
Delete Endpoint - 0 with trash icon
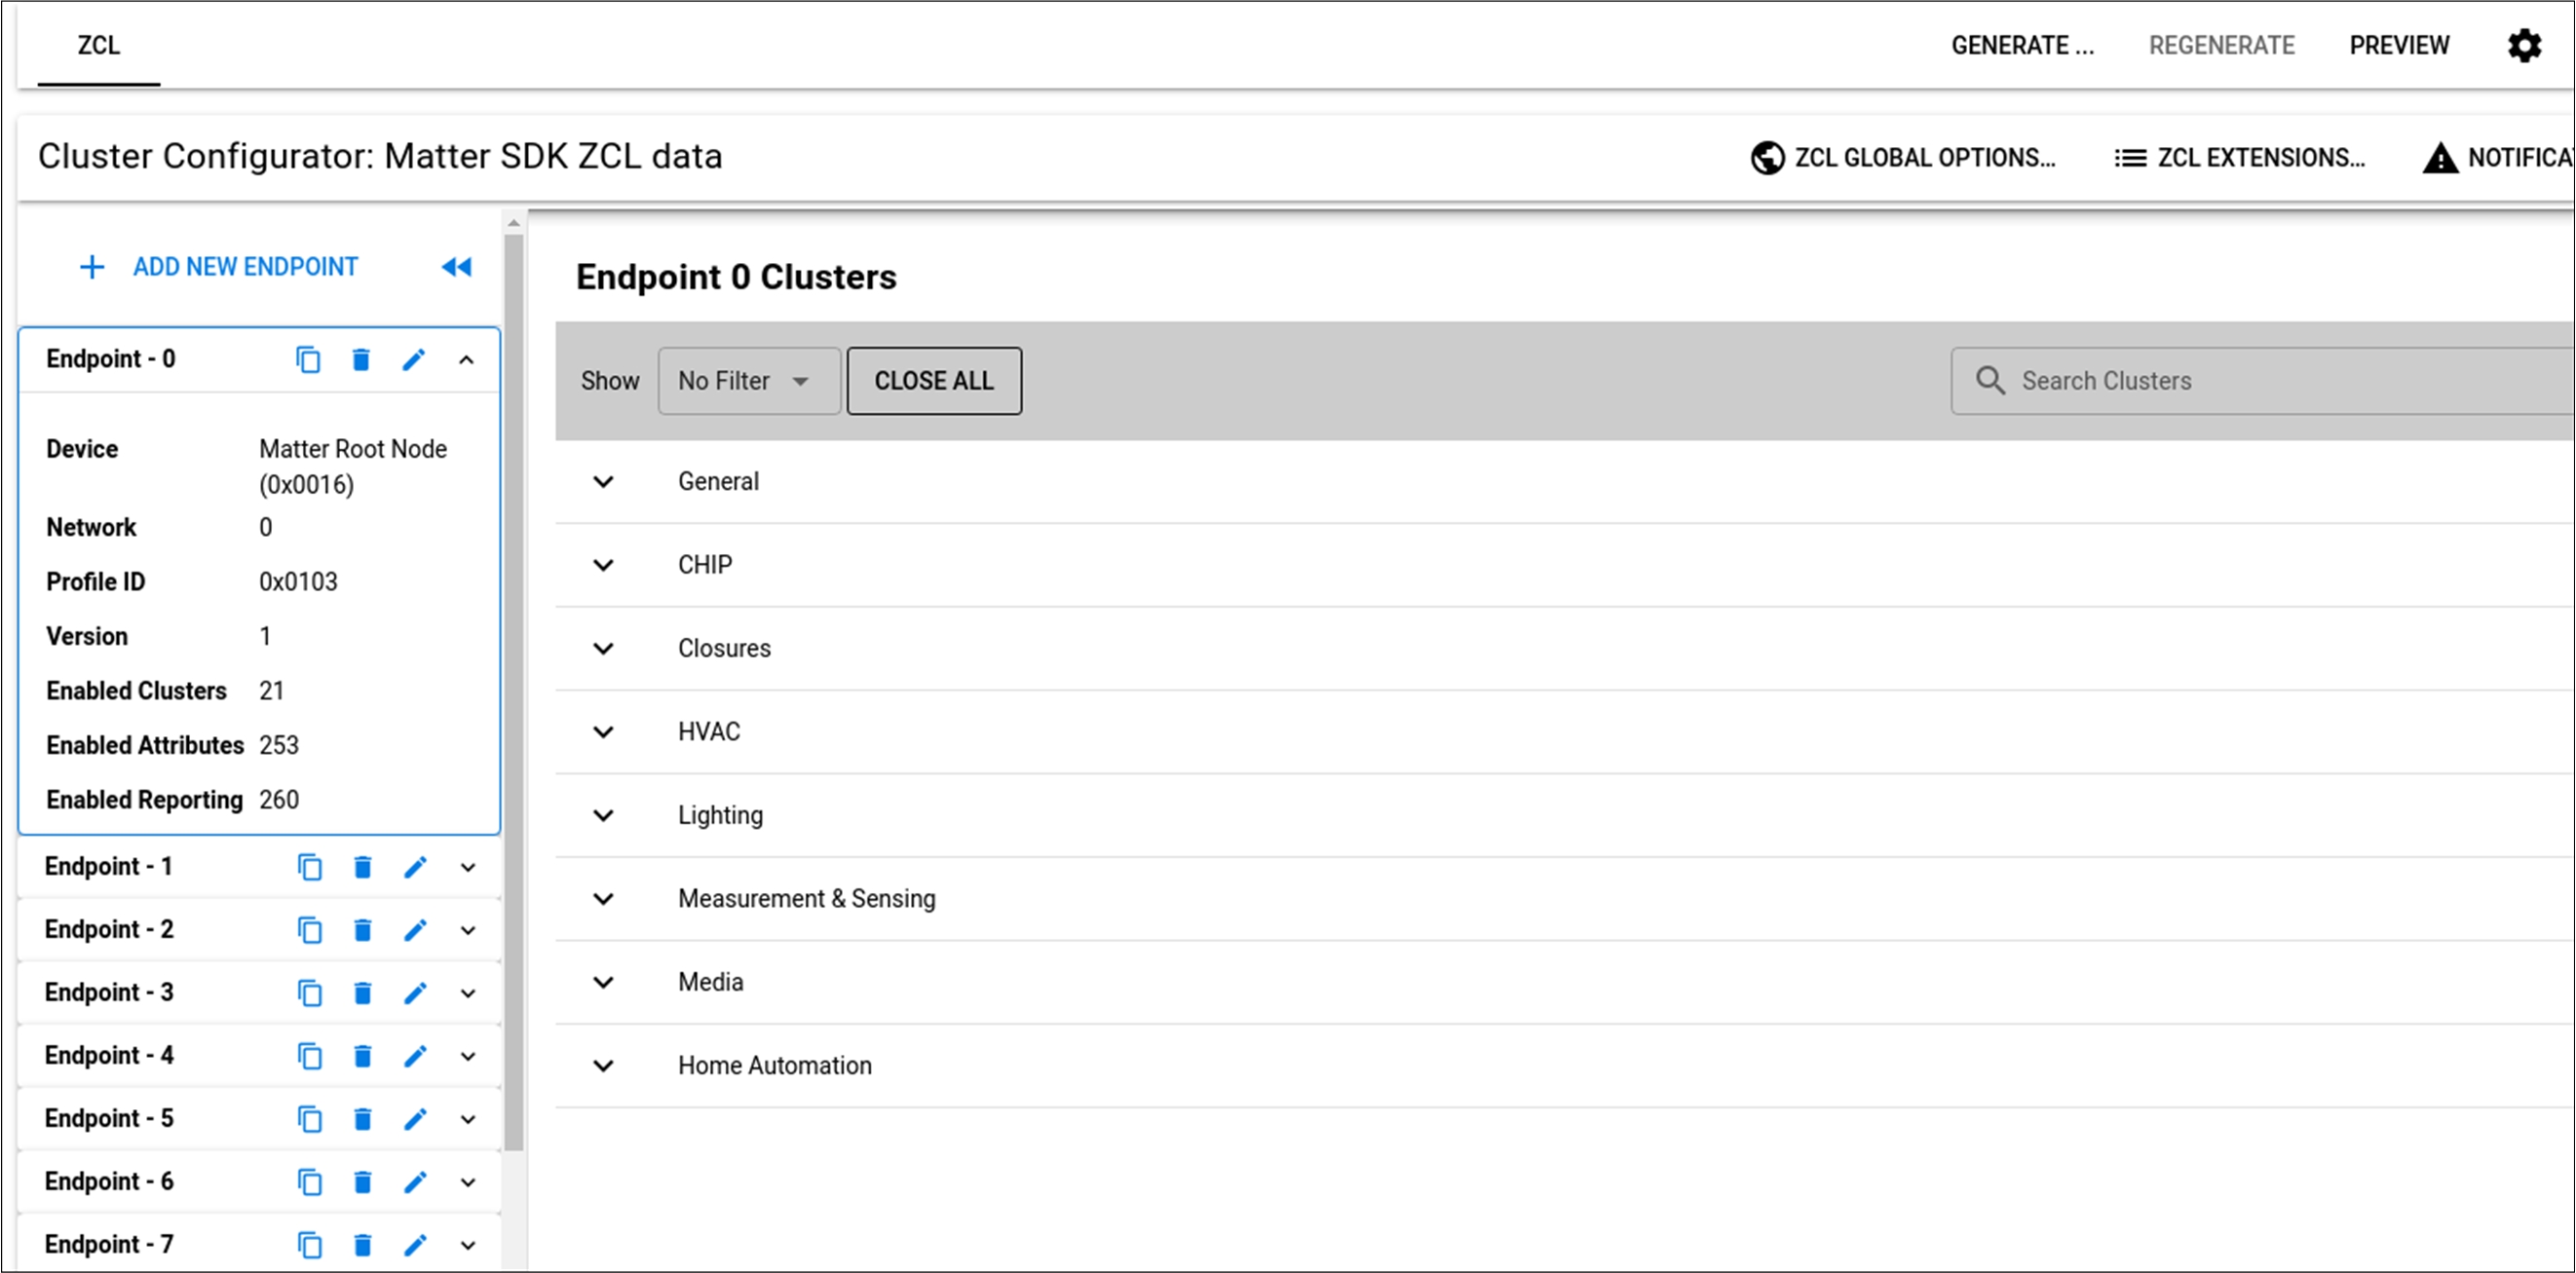(x=361, y=359)
